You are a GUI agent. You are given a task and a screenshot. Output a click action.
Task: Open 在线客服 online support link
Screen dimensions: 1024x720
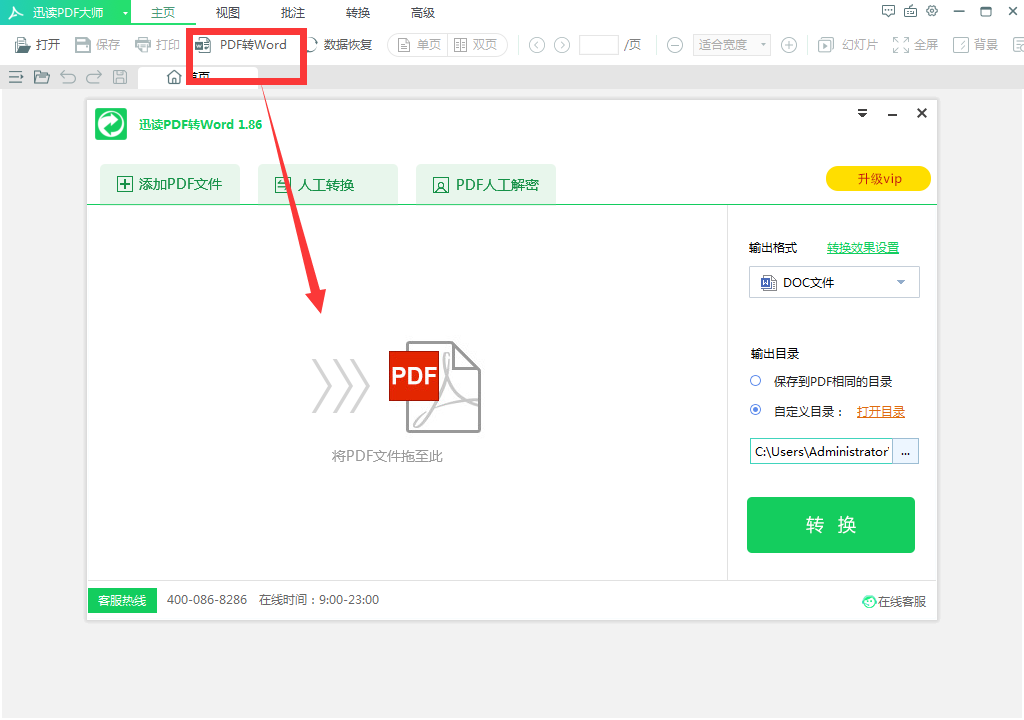(x=894, y=602)
